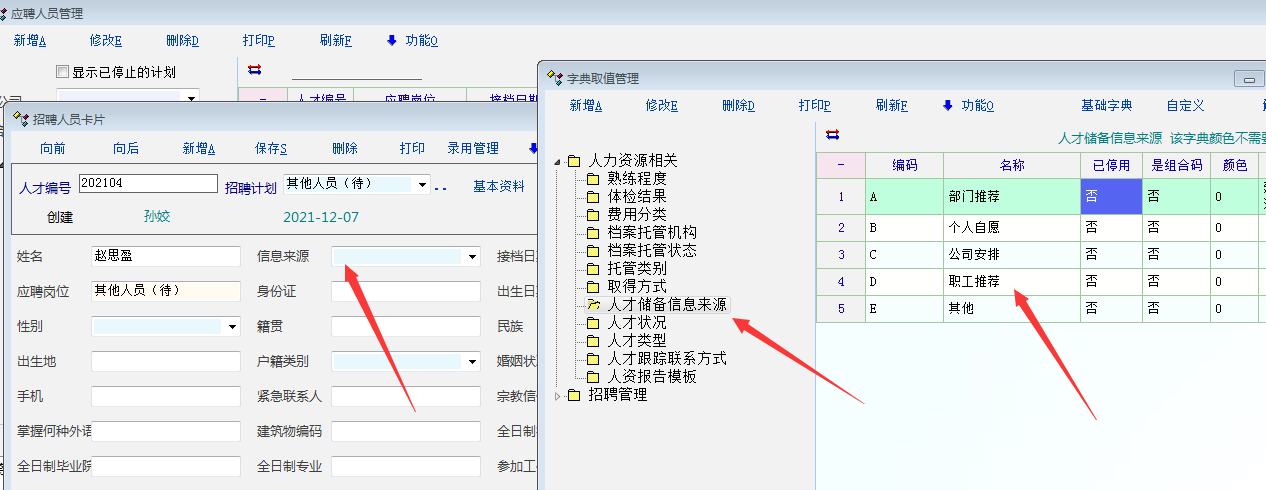Click 自定义 in dictionary management toolbar
The image size is (1266, 490).
click(1185, 105)
